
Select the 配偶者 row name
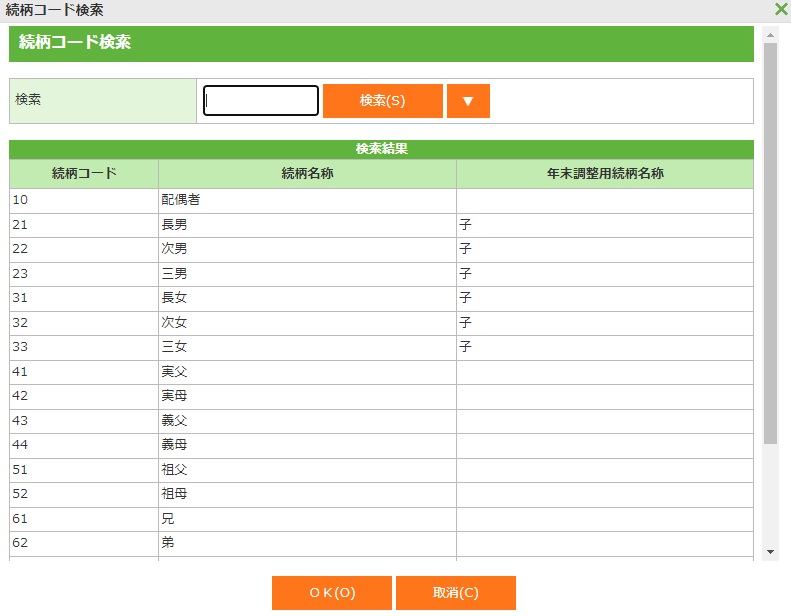[307, 200]
